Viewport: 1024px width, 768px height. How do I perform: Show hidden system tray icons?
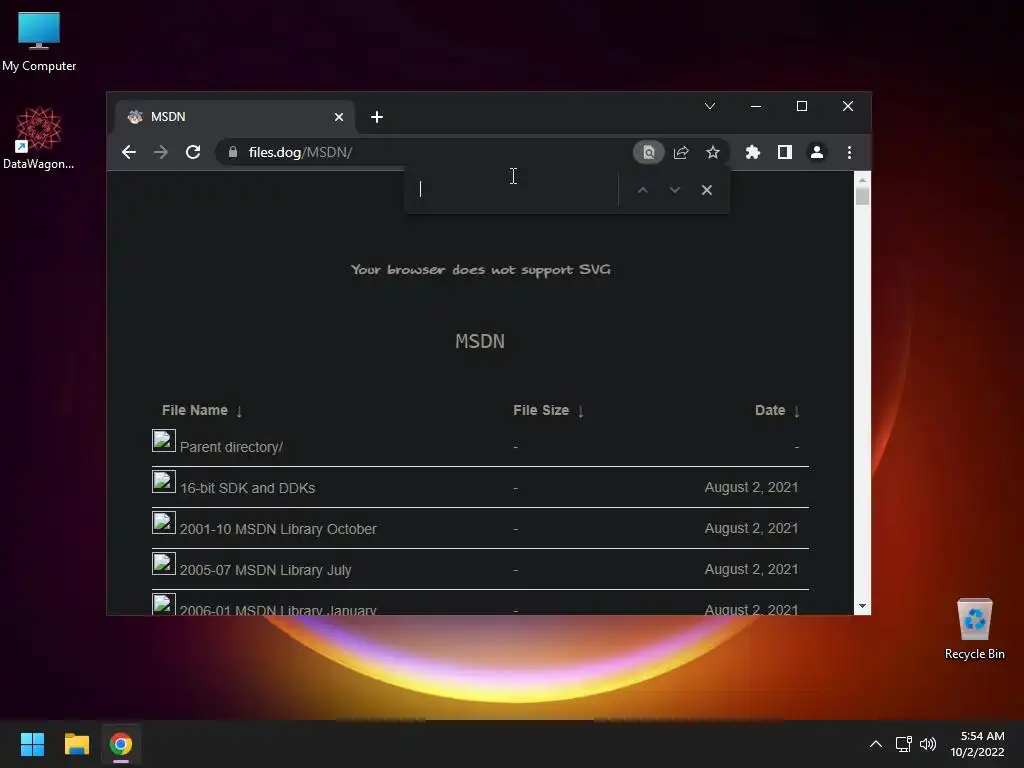(x=876, y=744)
